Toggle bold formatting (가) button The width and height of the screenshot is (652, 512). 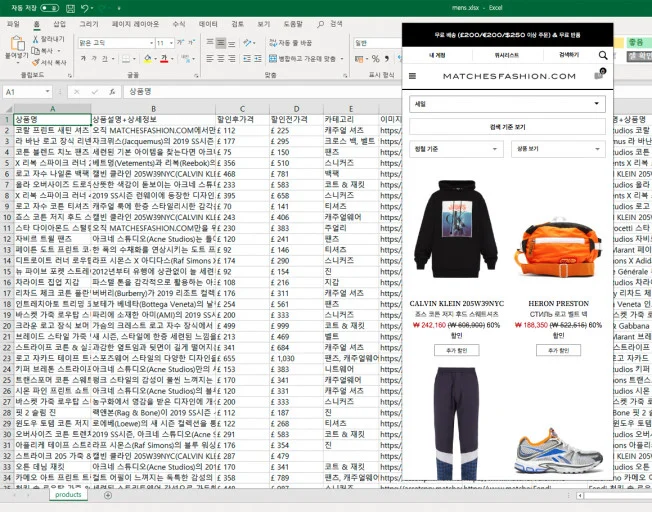(x=83, y=59)
